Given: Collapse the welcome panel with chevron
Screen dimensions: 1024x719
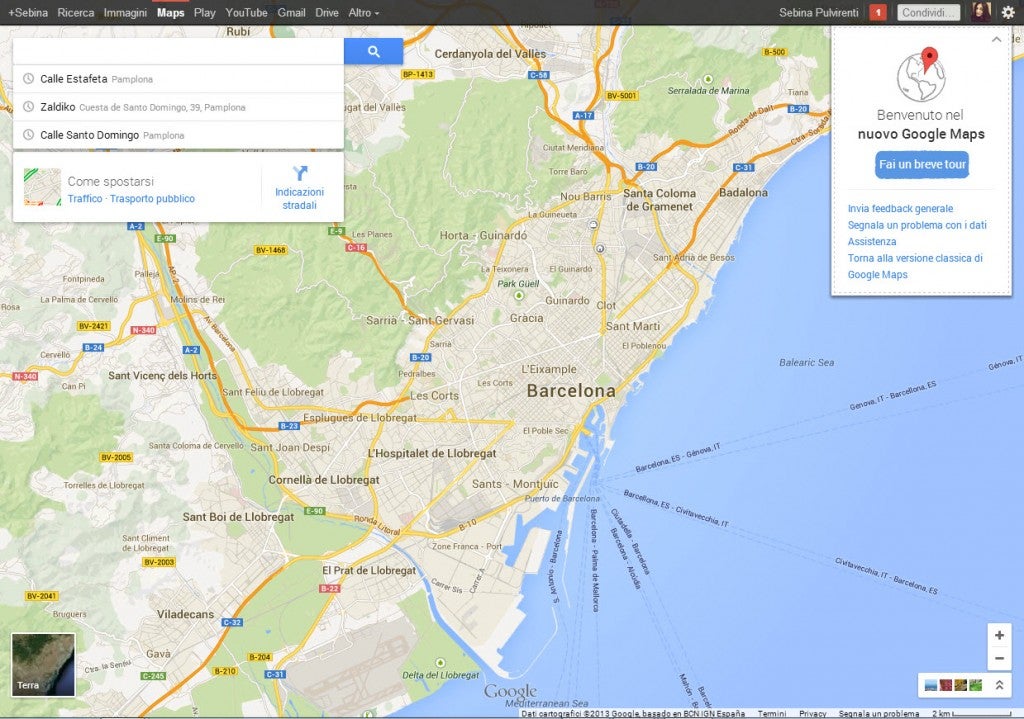Looking at the screenshot, I should (x=996, y=40).
